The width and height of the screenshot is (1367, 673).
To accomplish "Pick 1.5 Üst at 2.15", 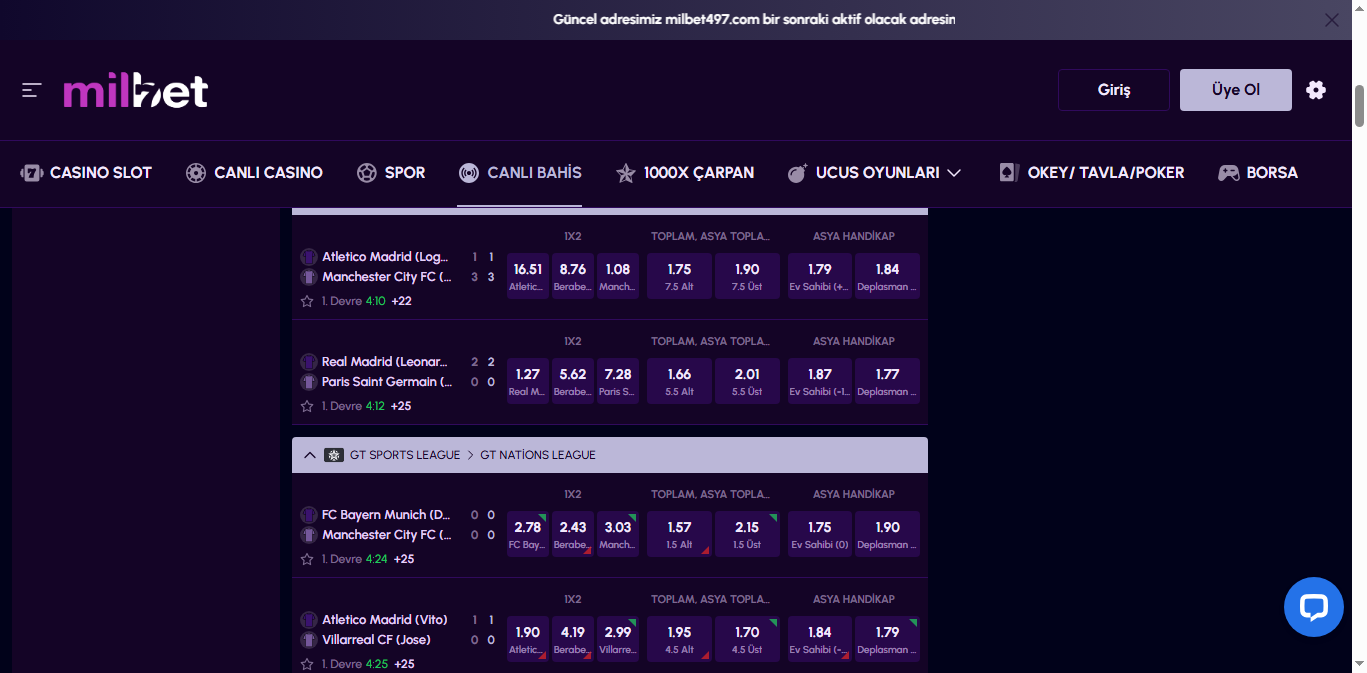I will tap(747, 534).
